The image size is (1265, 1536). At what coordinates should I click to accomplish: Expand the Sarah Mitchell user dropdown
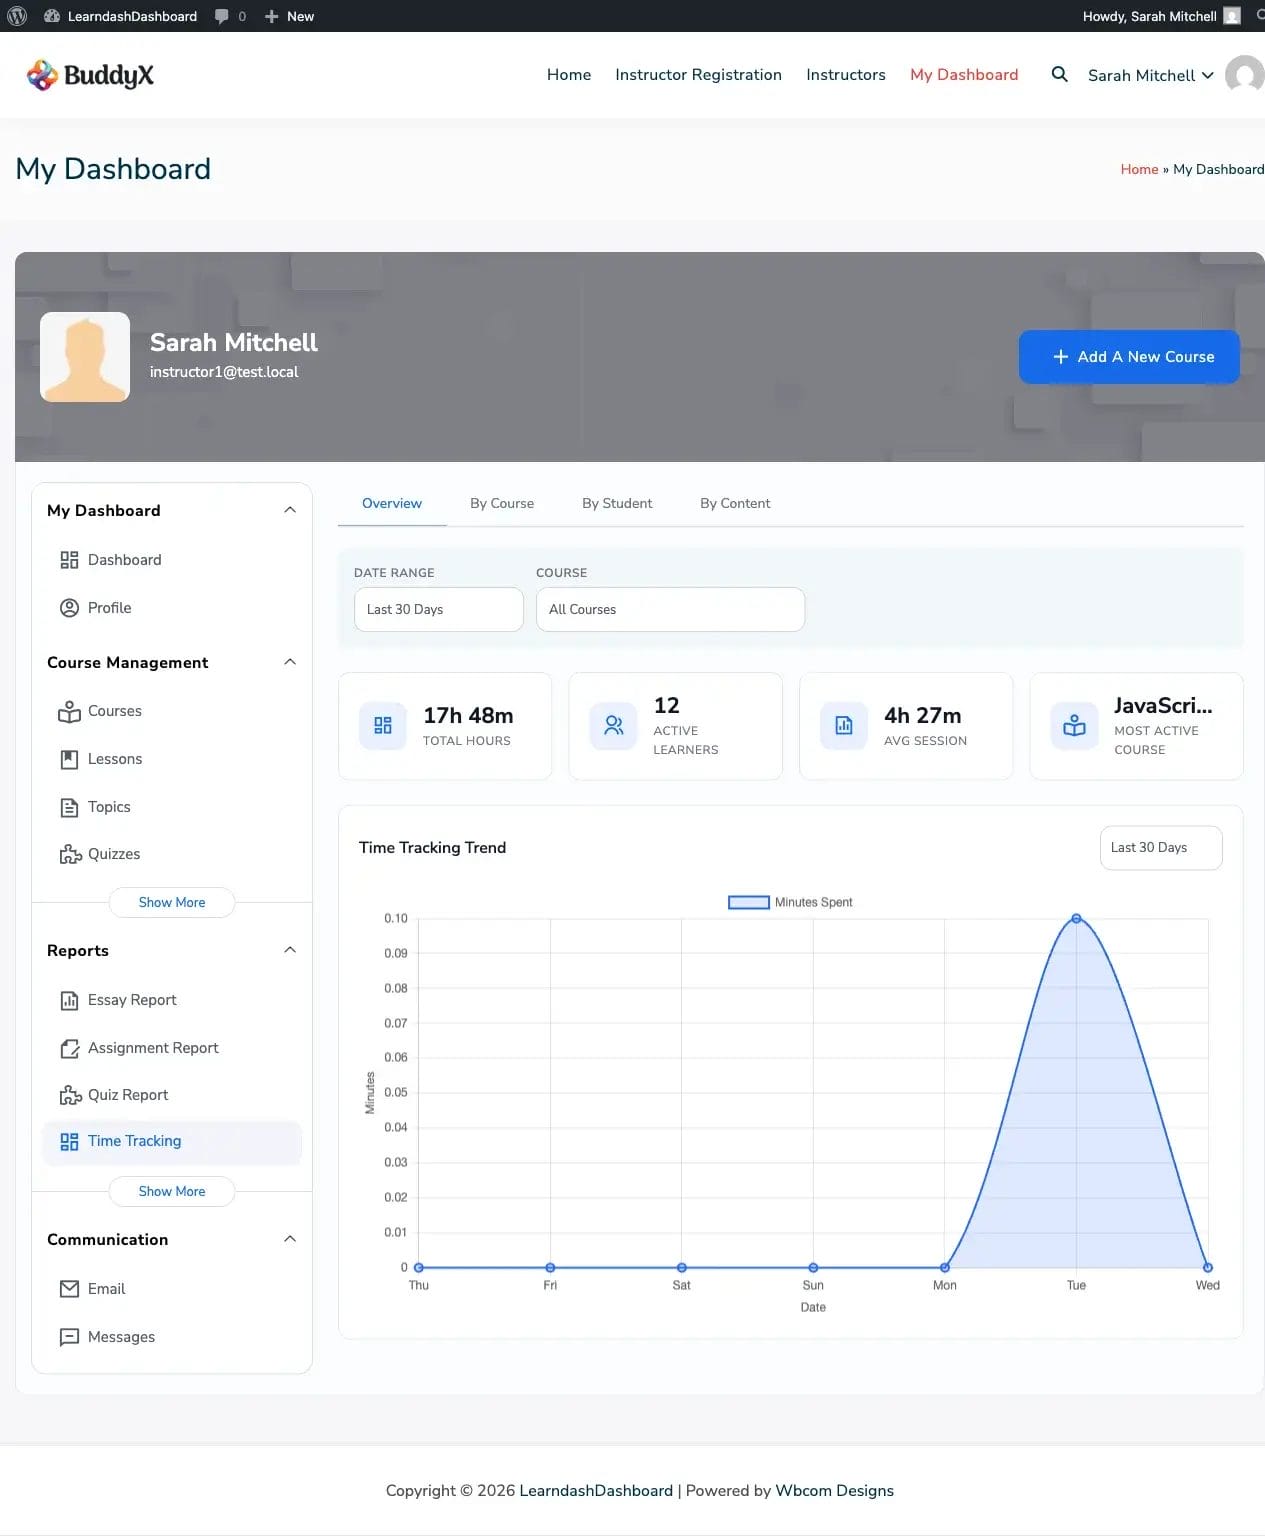point(1150,76)
